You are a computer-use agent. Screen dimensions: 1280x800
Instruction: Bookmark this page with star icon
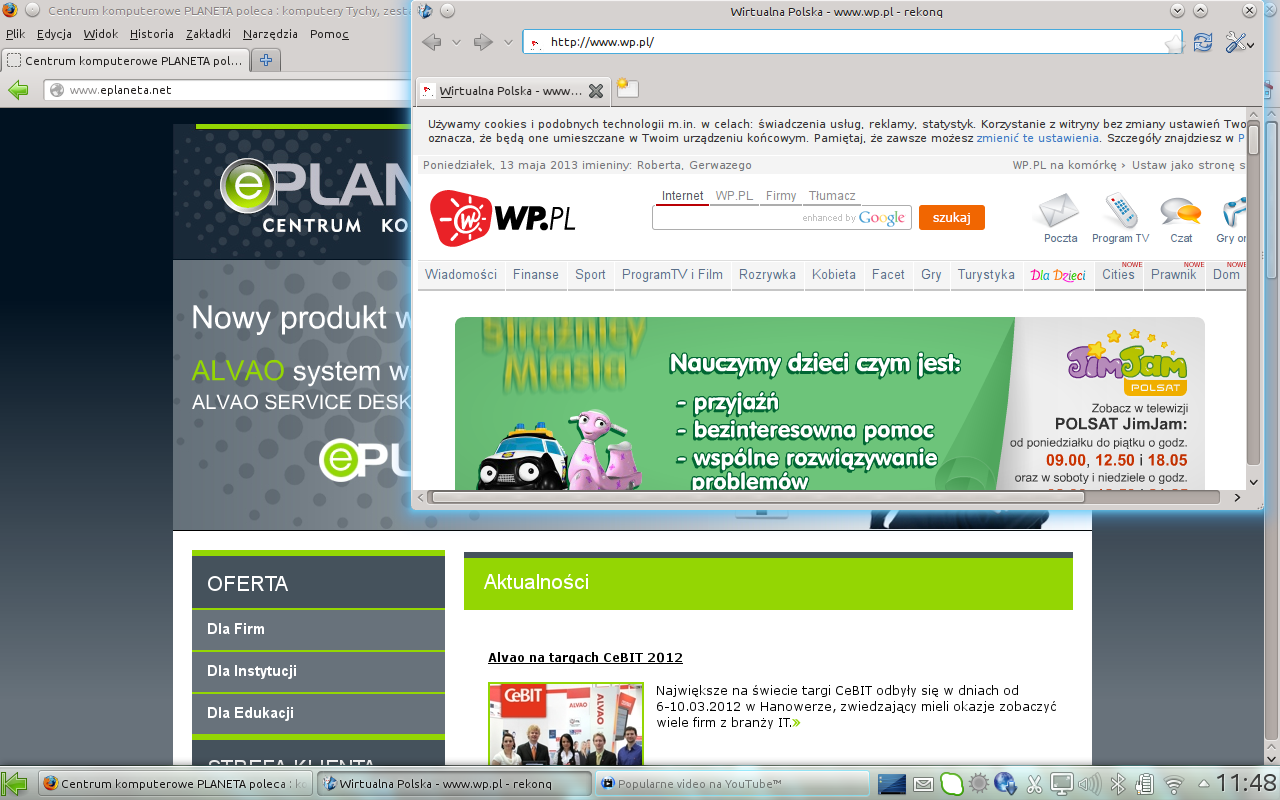pyautogui.click(x=1174, y=42)
